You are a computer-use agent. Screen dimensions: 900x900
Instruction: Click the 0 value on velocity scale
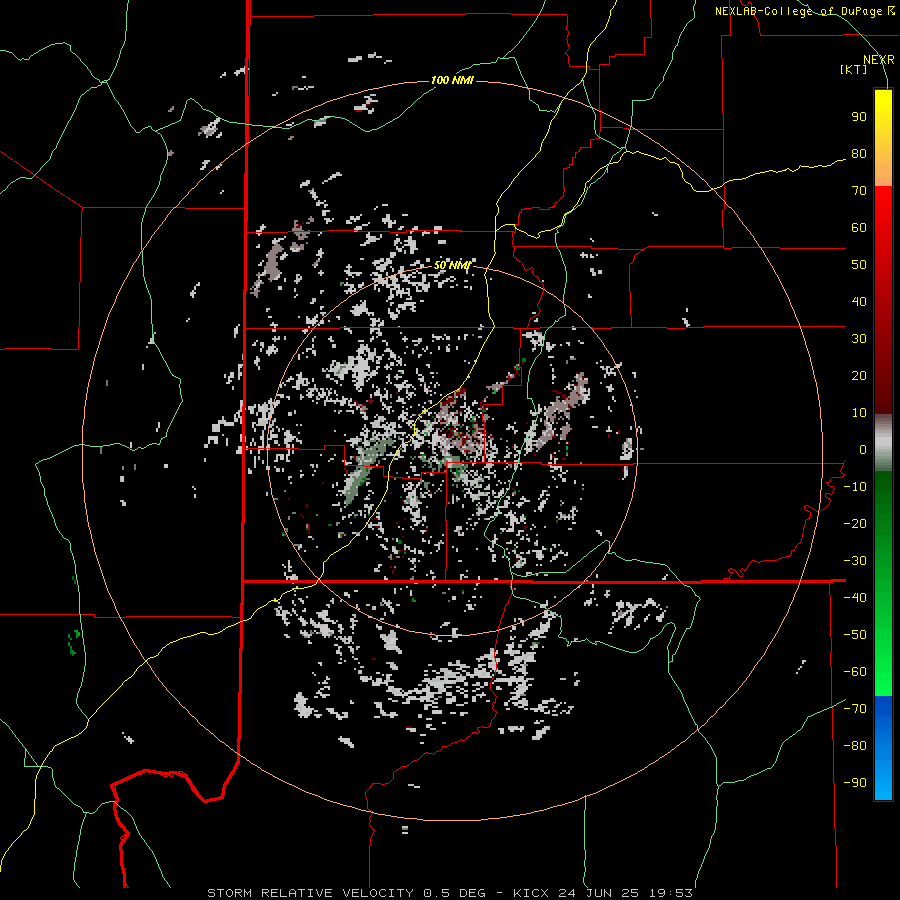tap(863, 449)
